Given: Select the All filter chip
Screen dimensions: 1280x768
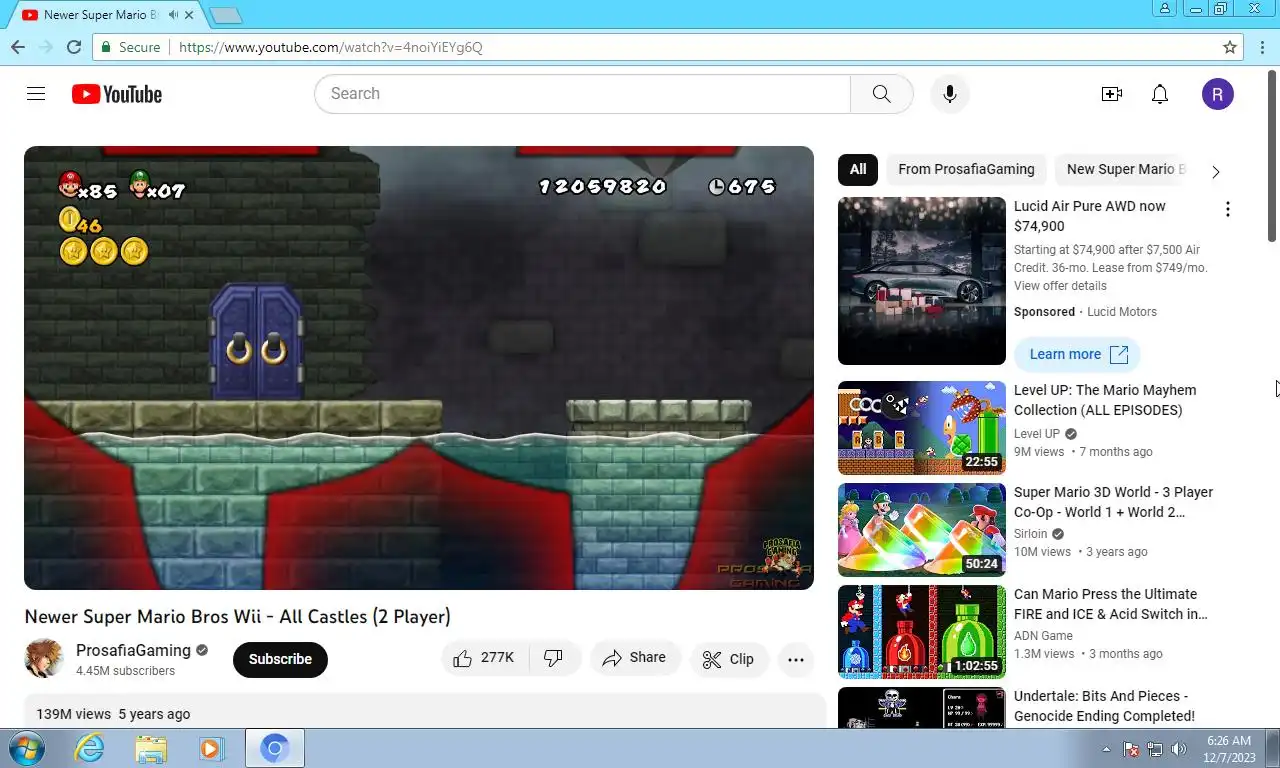Looking at the screenshot, I should click(858, 169).
